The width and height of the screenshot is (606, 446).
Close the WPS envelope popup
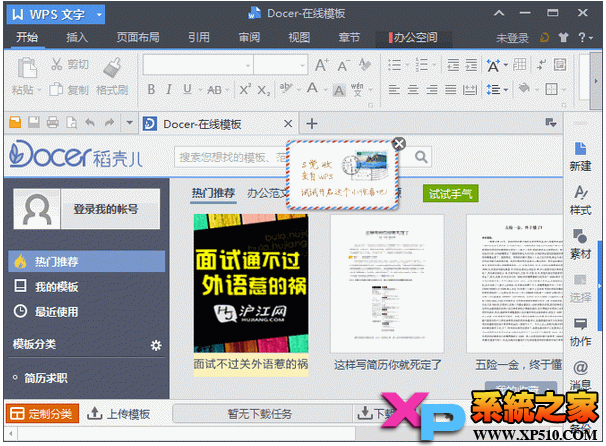point(399,144)
